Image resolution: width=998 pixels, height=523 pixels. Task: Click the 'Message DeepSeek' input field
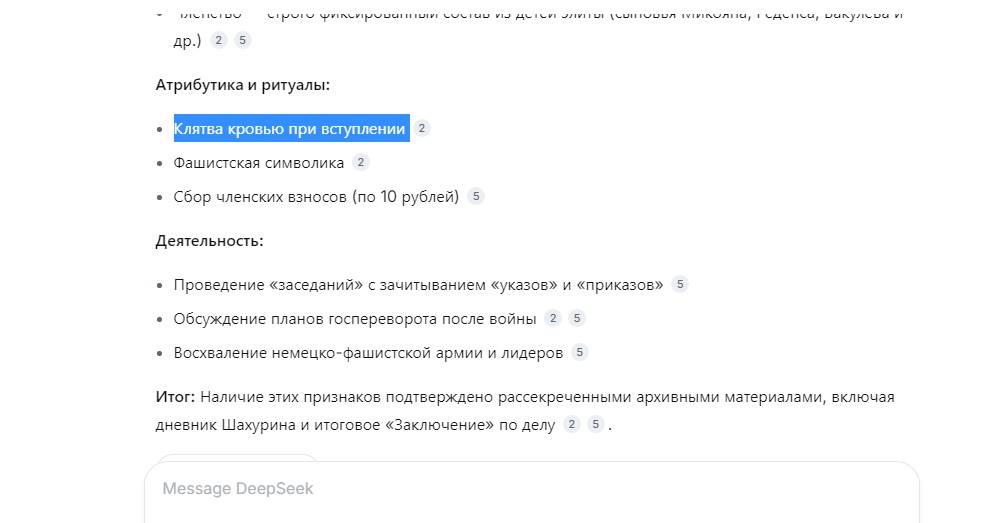[x=531, y=491]
